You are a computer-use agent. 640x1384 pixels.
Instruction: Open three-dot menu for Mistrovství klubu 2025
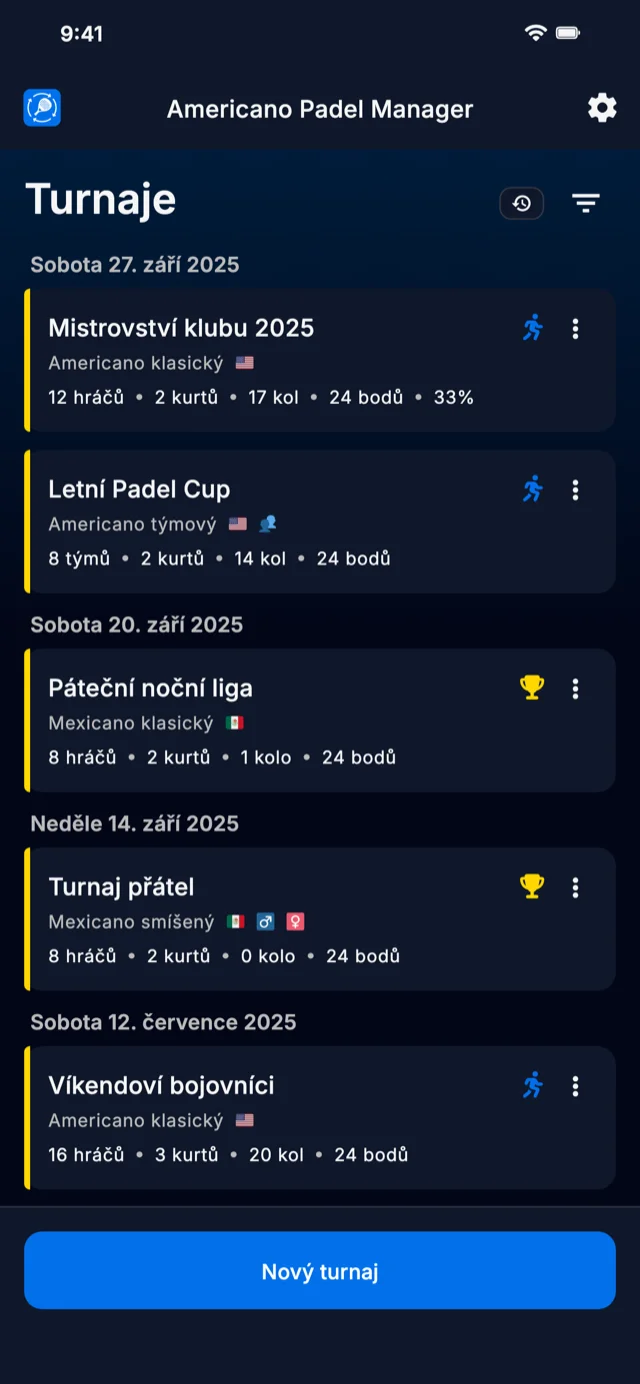[x=575, y=328]
